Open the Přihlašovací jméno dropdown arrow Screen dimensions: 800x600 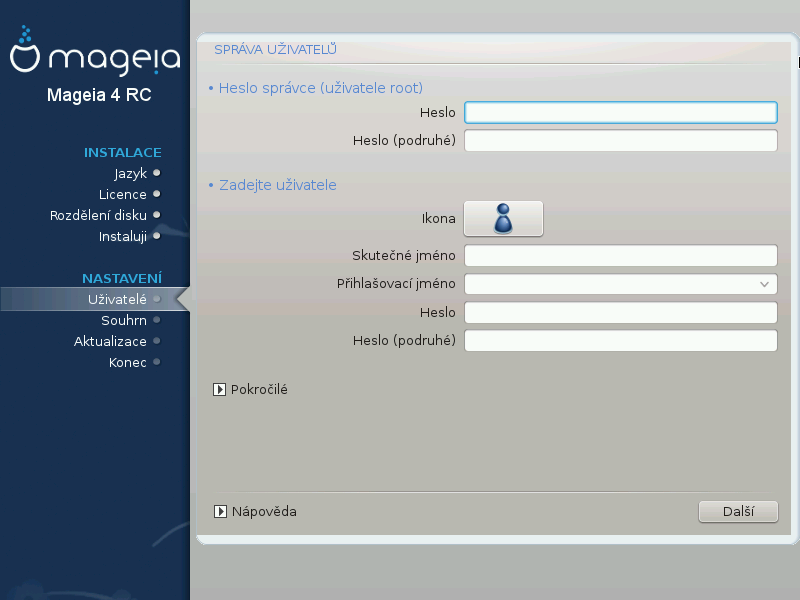[764, 284]
